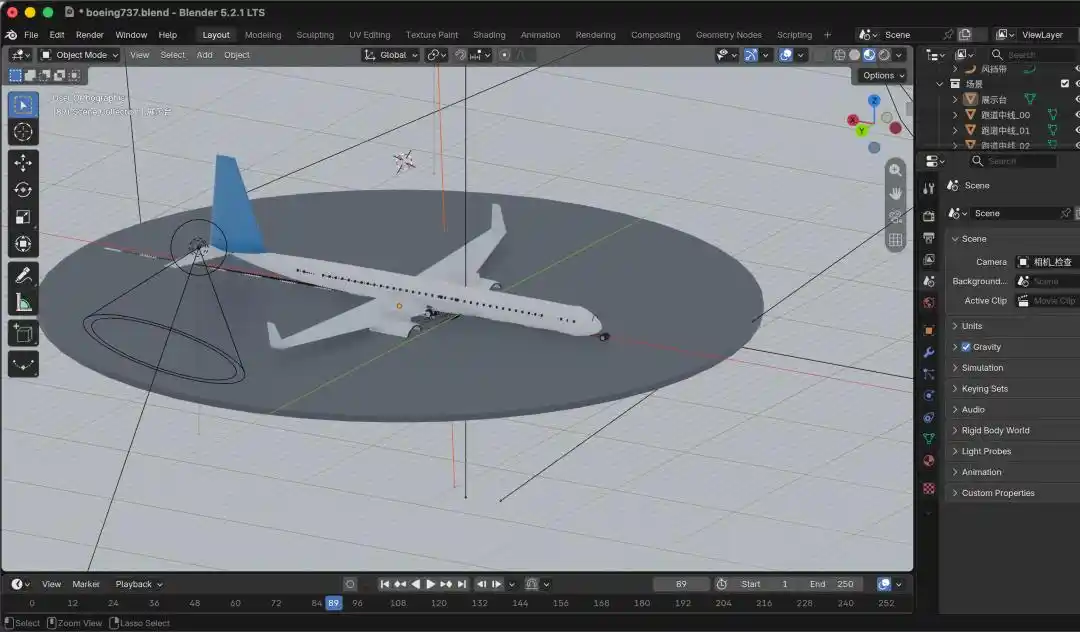Choose the Scale tool
Screen dimensions: 1080x632
click(23, 218)
